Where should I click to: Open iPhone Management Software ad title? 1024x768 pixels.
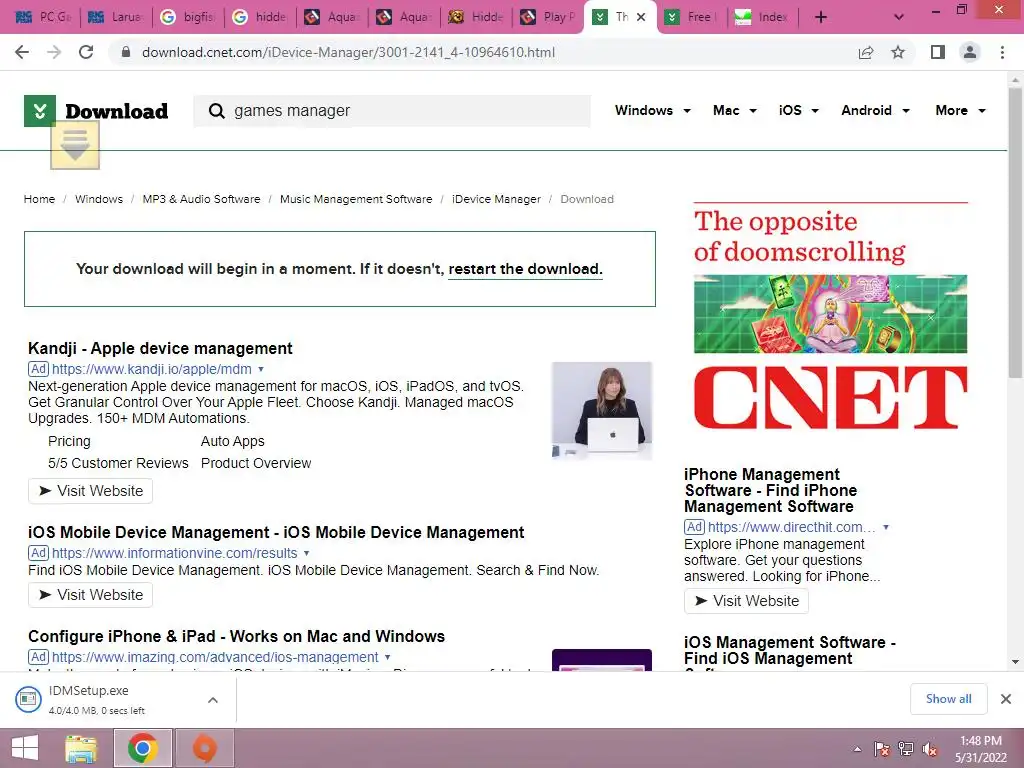(771, 490)
